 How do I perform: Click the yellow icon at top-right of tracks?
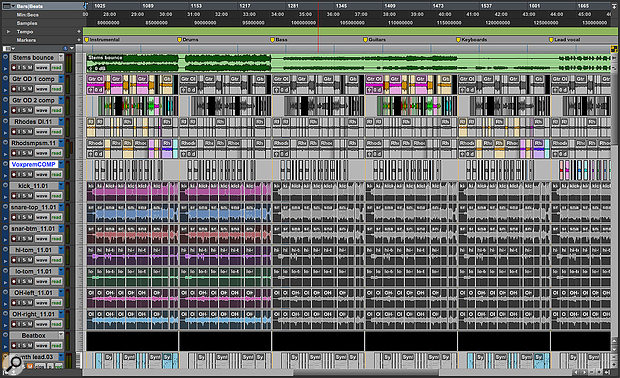coord(614,49)
